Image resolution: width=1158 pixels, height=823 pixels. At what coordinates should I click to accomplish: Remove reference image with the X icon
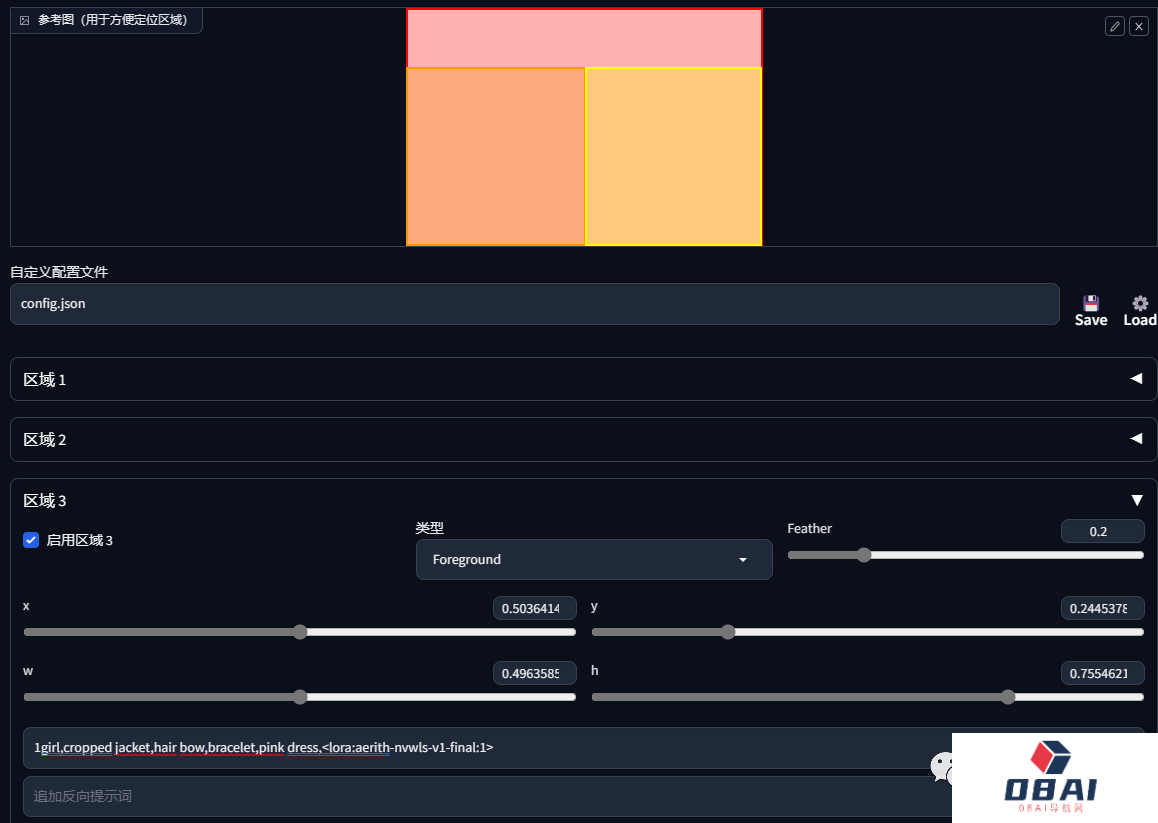tap(1138, 27)
